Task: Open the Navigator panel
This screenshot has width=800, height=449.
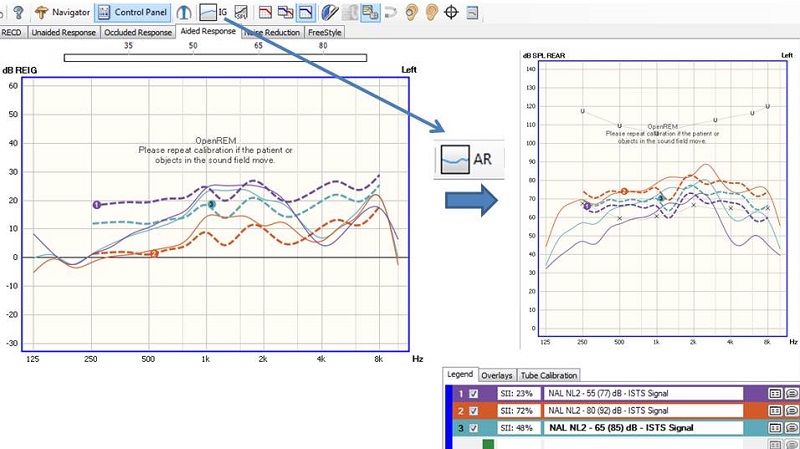Action: pos(62,12)
